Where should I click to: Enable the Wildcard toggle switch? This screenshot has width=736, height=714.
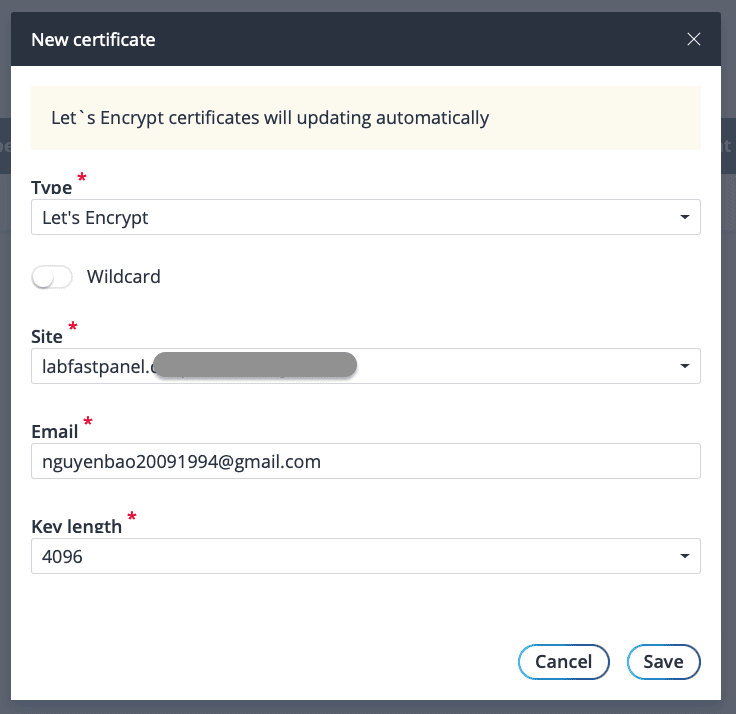tap(52, 277)
